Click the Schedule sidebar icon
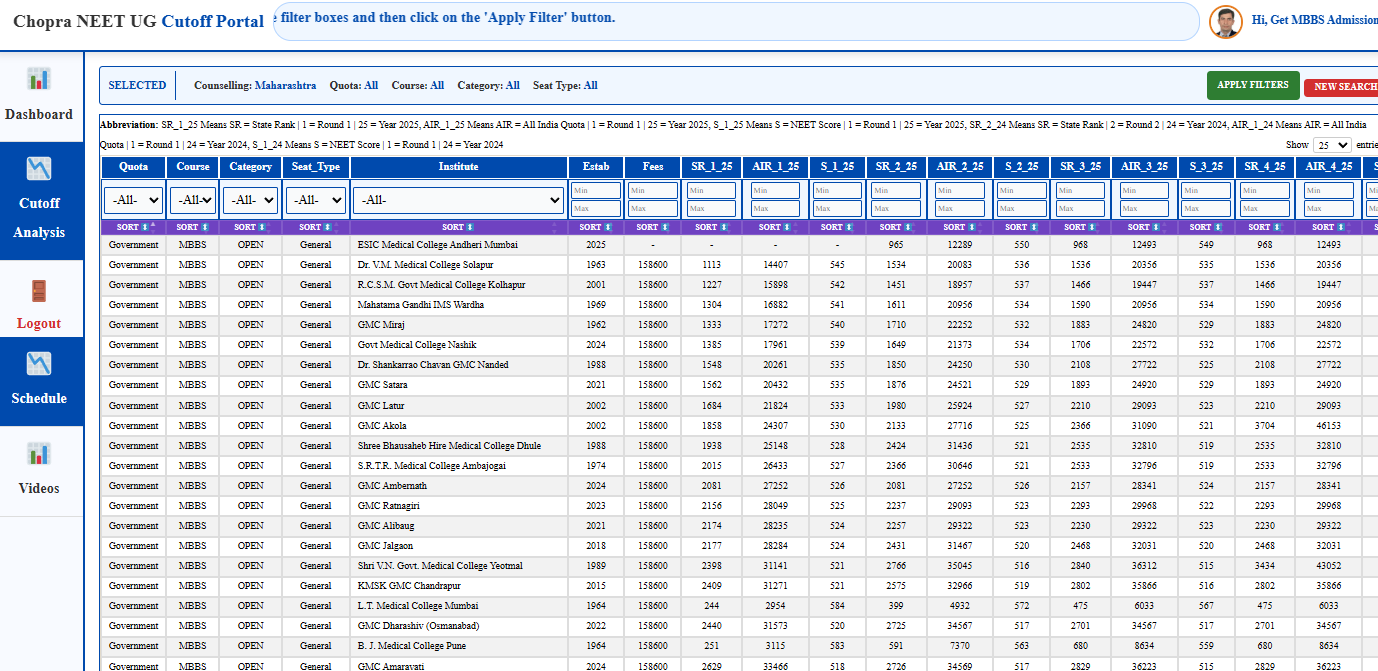The width and height of the screenshot is (1378, 671). pos(39,363)
